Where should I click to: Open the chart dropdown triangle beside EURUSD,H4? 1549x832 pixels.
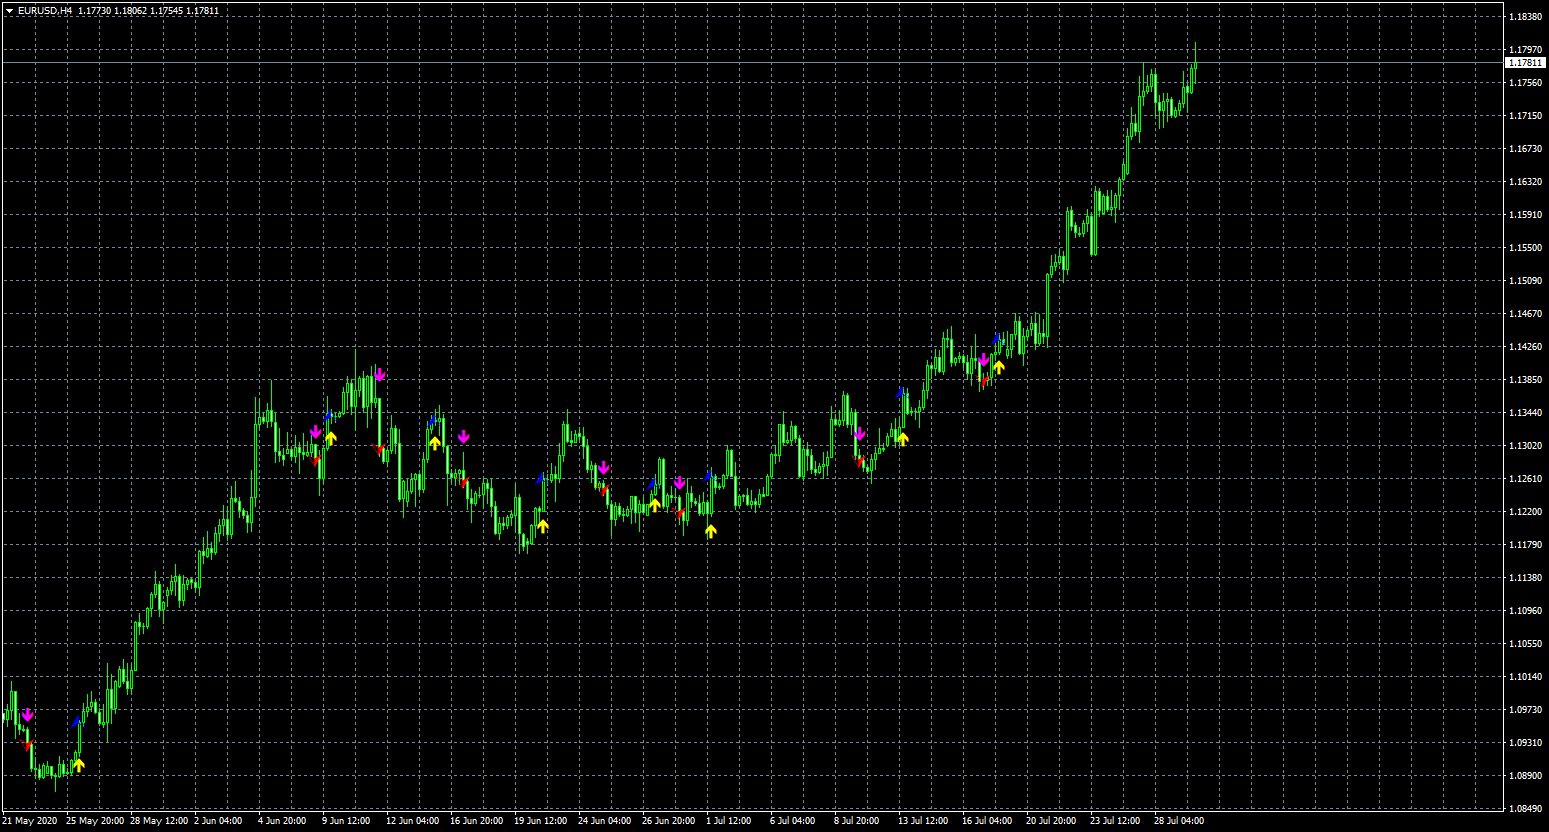tap(9, 11)
